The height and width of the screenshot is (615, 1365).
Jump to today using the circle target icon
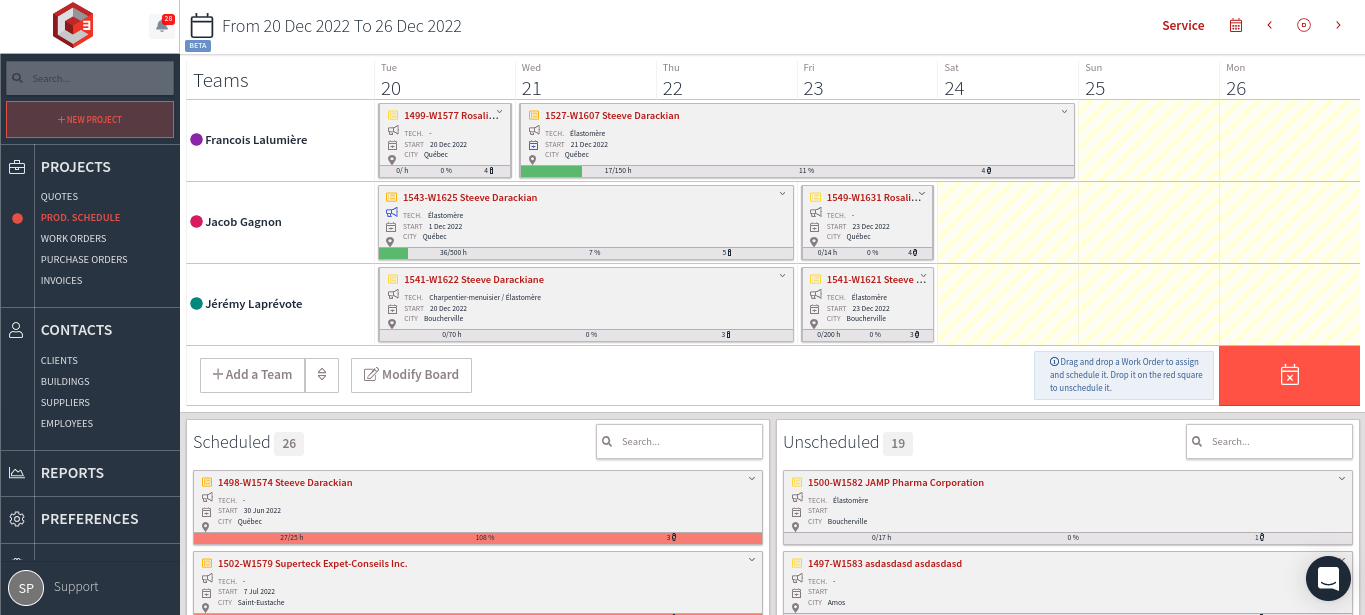(1304, 26)
